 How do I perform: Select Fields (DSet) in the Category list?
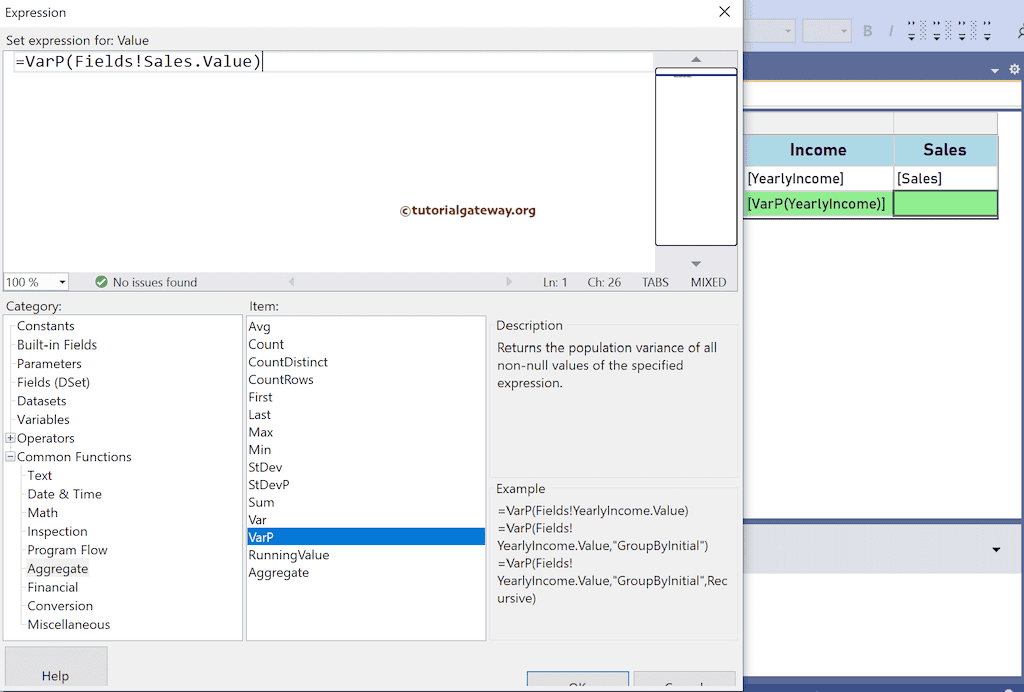pyautogui.click(x=53, y=382)
